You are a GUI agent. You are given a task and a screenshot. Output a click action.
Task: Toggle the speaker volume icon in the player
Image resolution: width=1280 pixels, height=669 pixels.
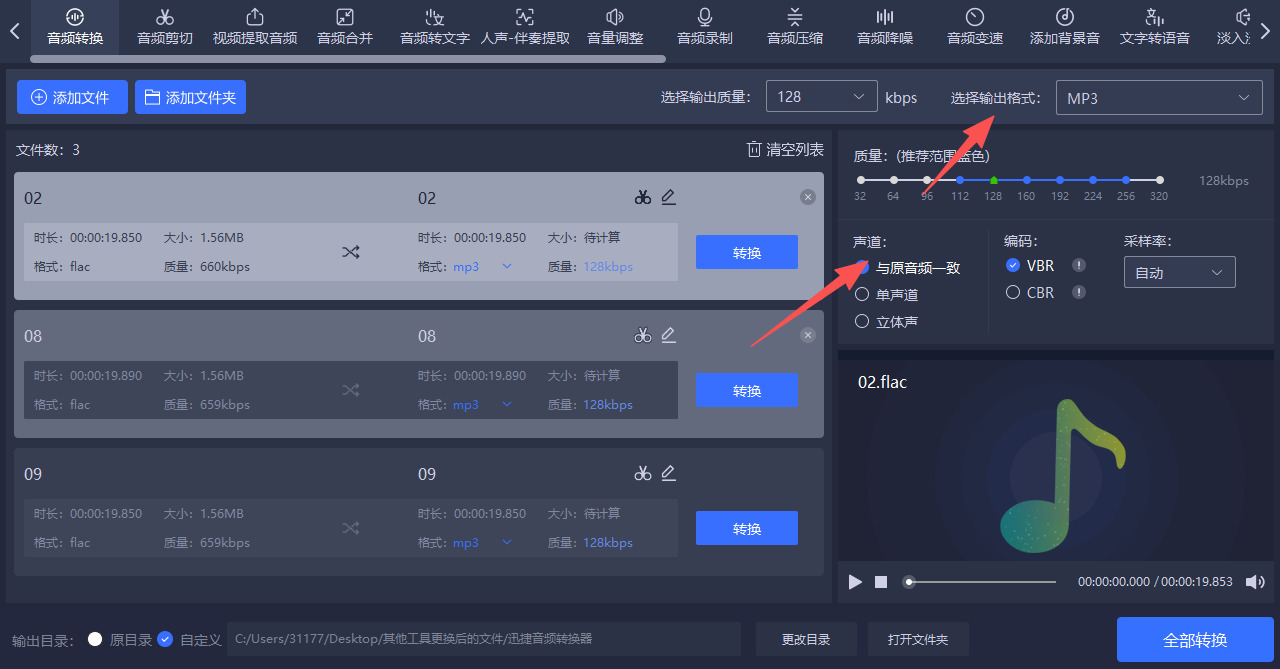[1255, 582]
